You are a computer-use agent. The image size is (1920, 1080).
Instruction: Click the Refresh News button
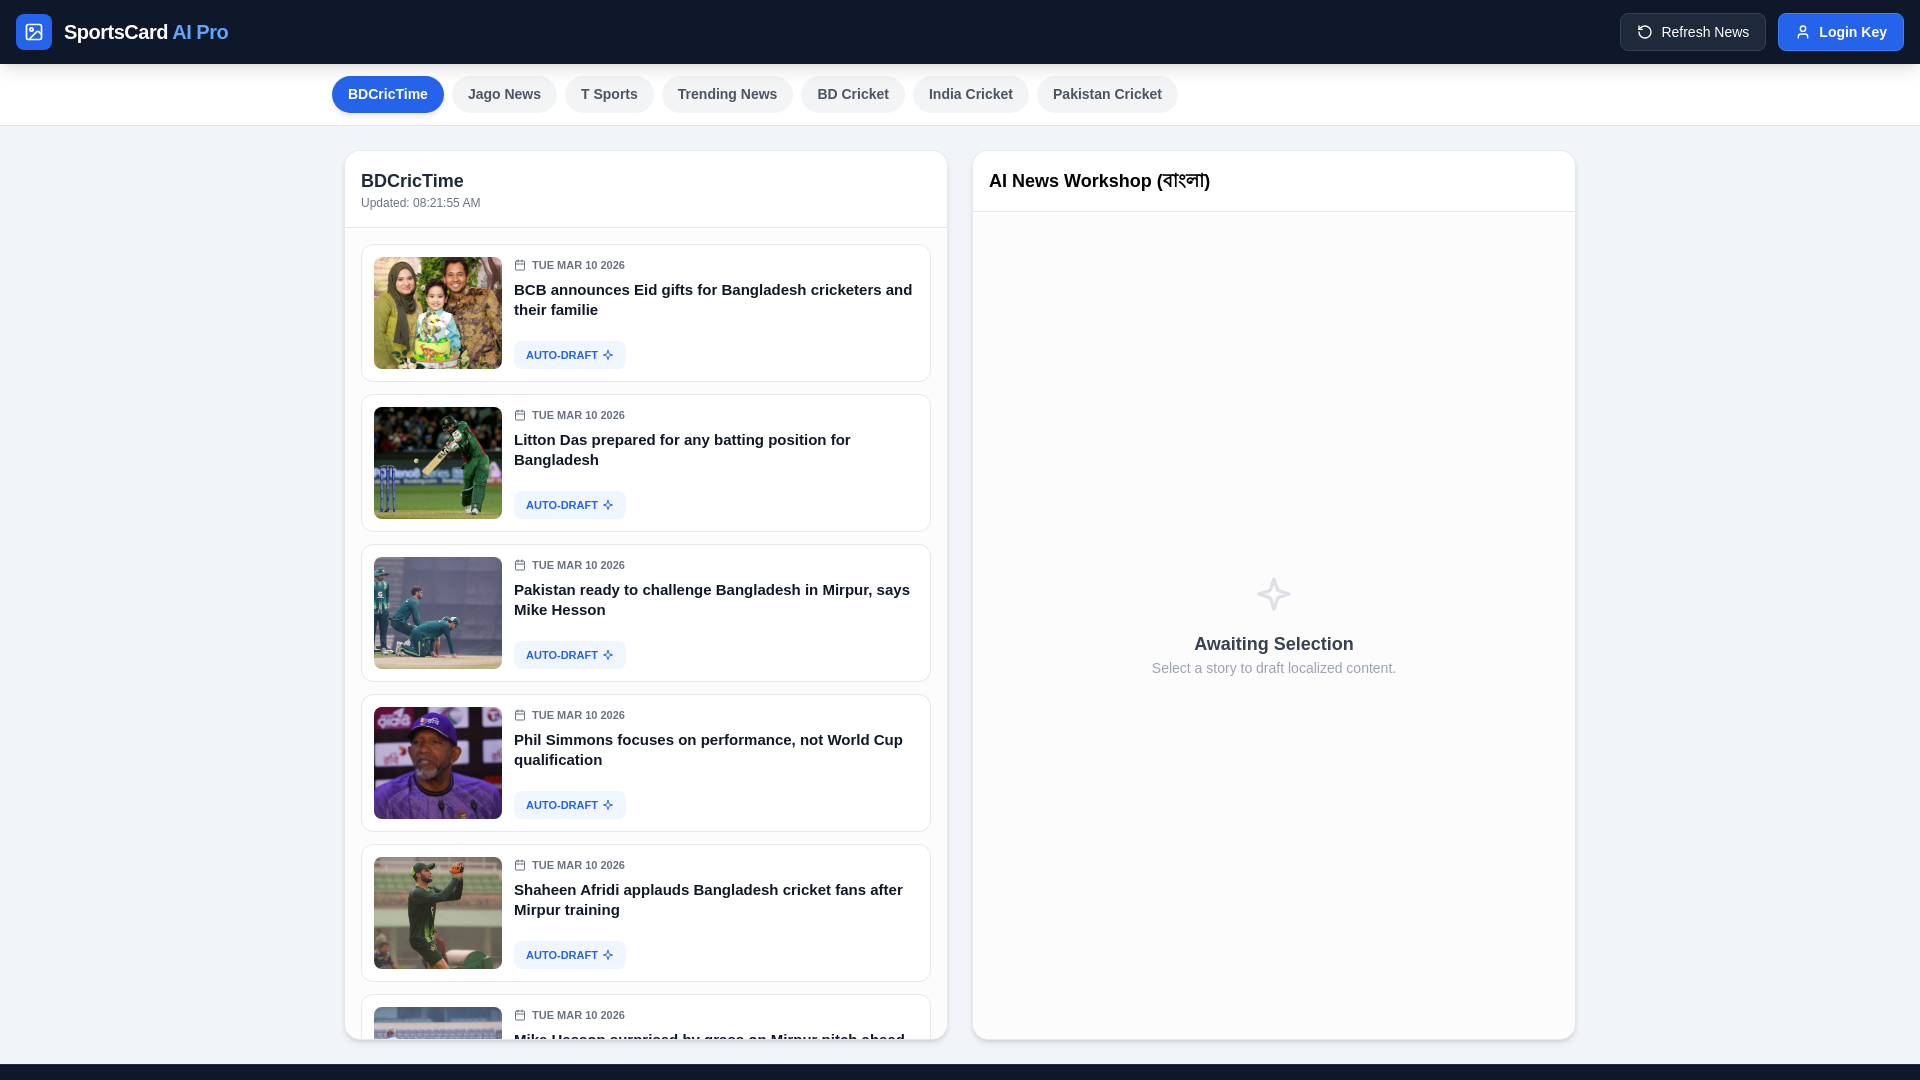tap(1692, 32)
